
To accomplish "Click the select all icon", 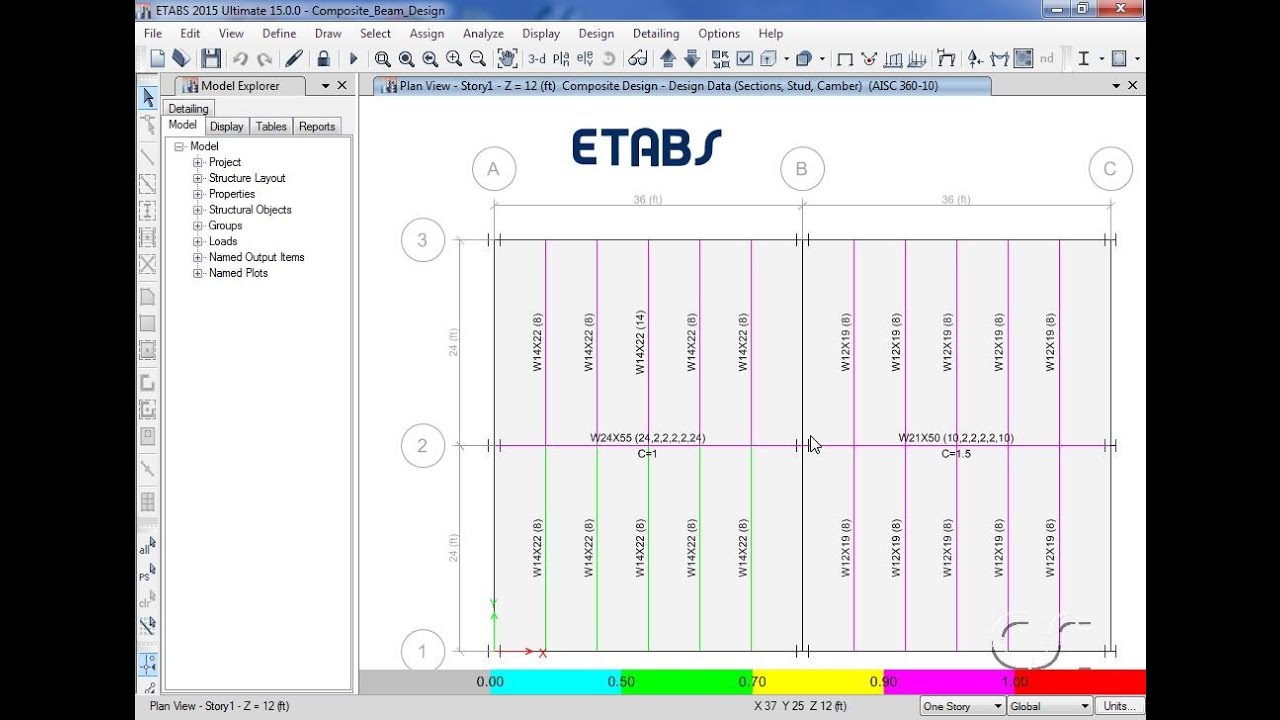I will (147, 548).
